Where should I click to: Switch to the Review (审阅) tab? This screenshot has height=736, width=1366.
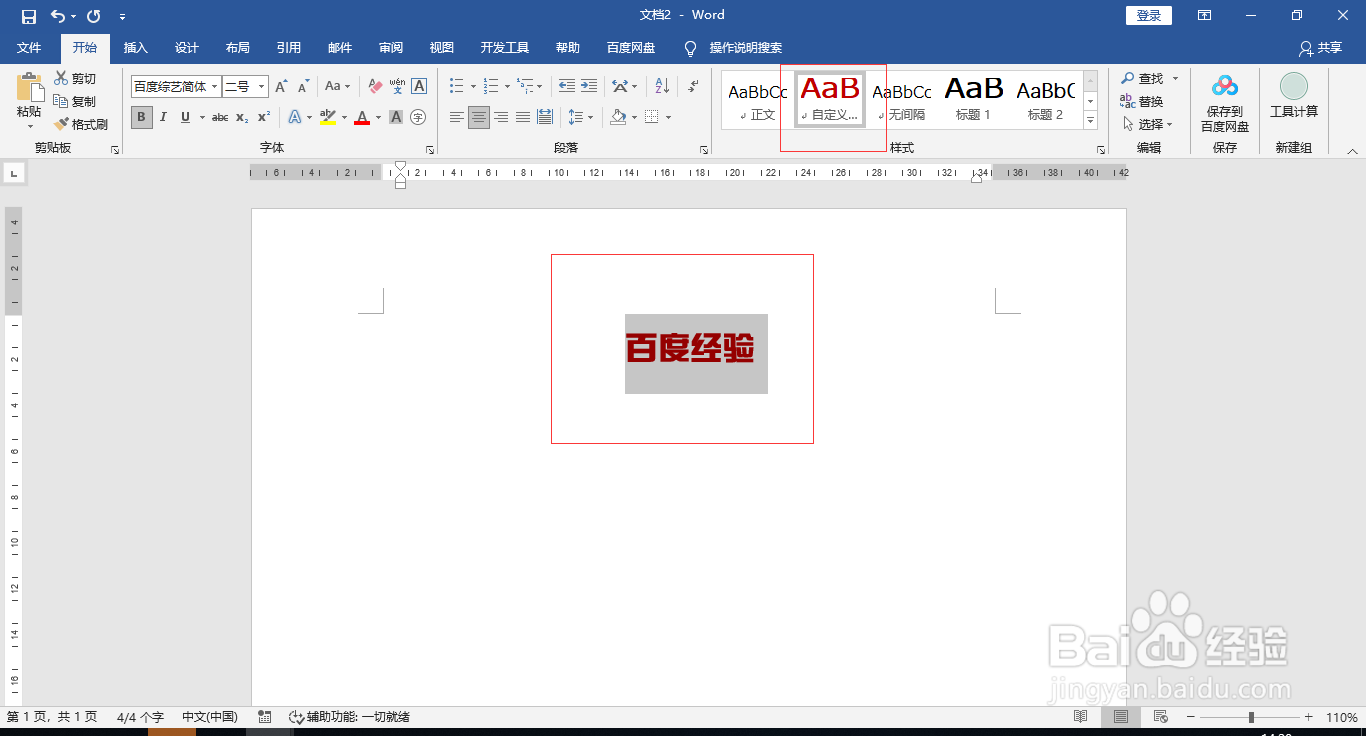click(391, 48)
